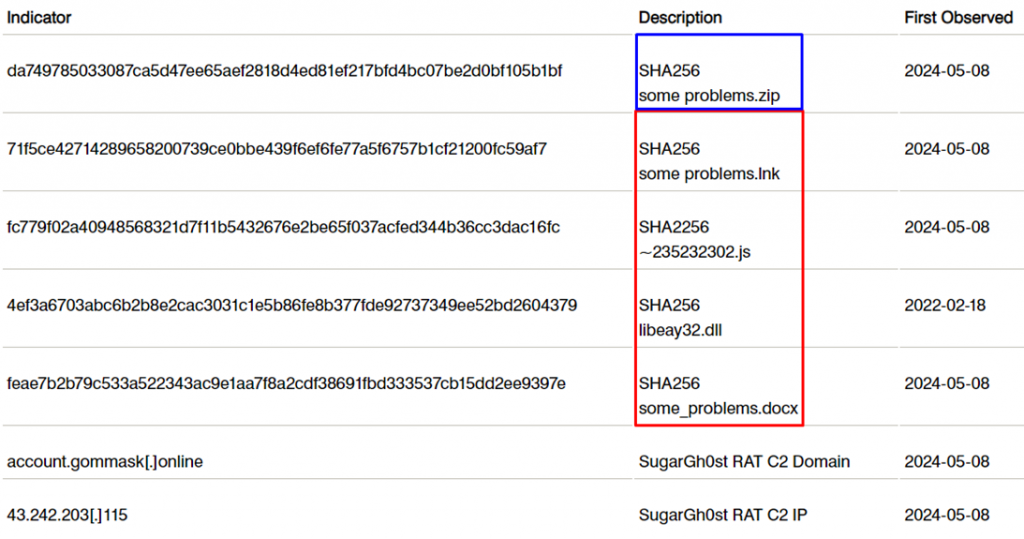Click the some problems.zip description
The width and height of the screenshot is (1024, 539).
click(x=709, y=96)
